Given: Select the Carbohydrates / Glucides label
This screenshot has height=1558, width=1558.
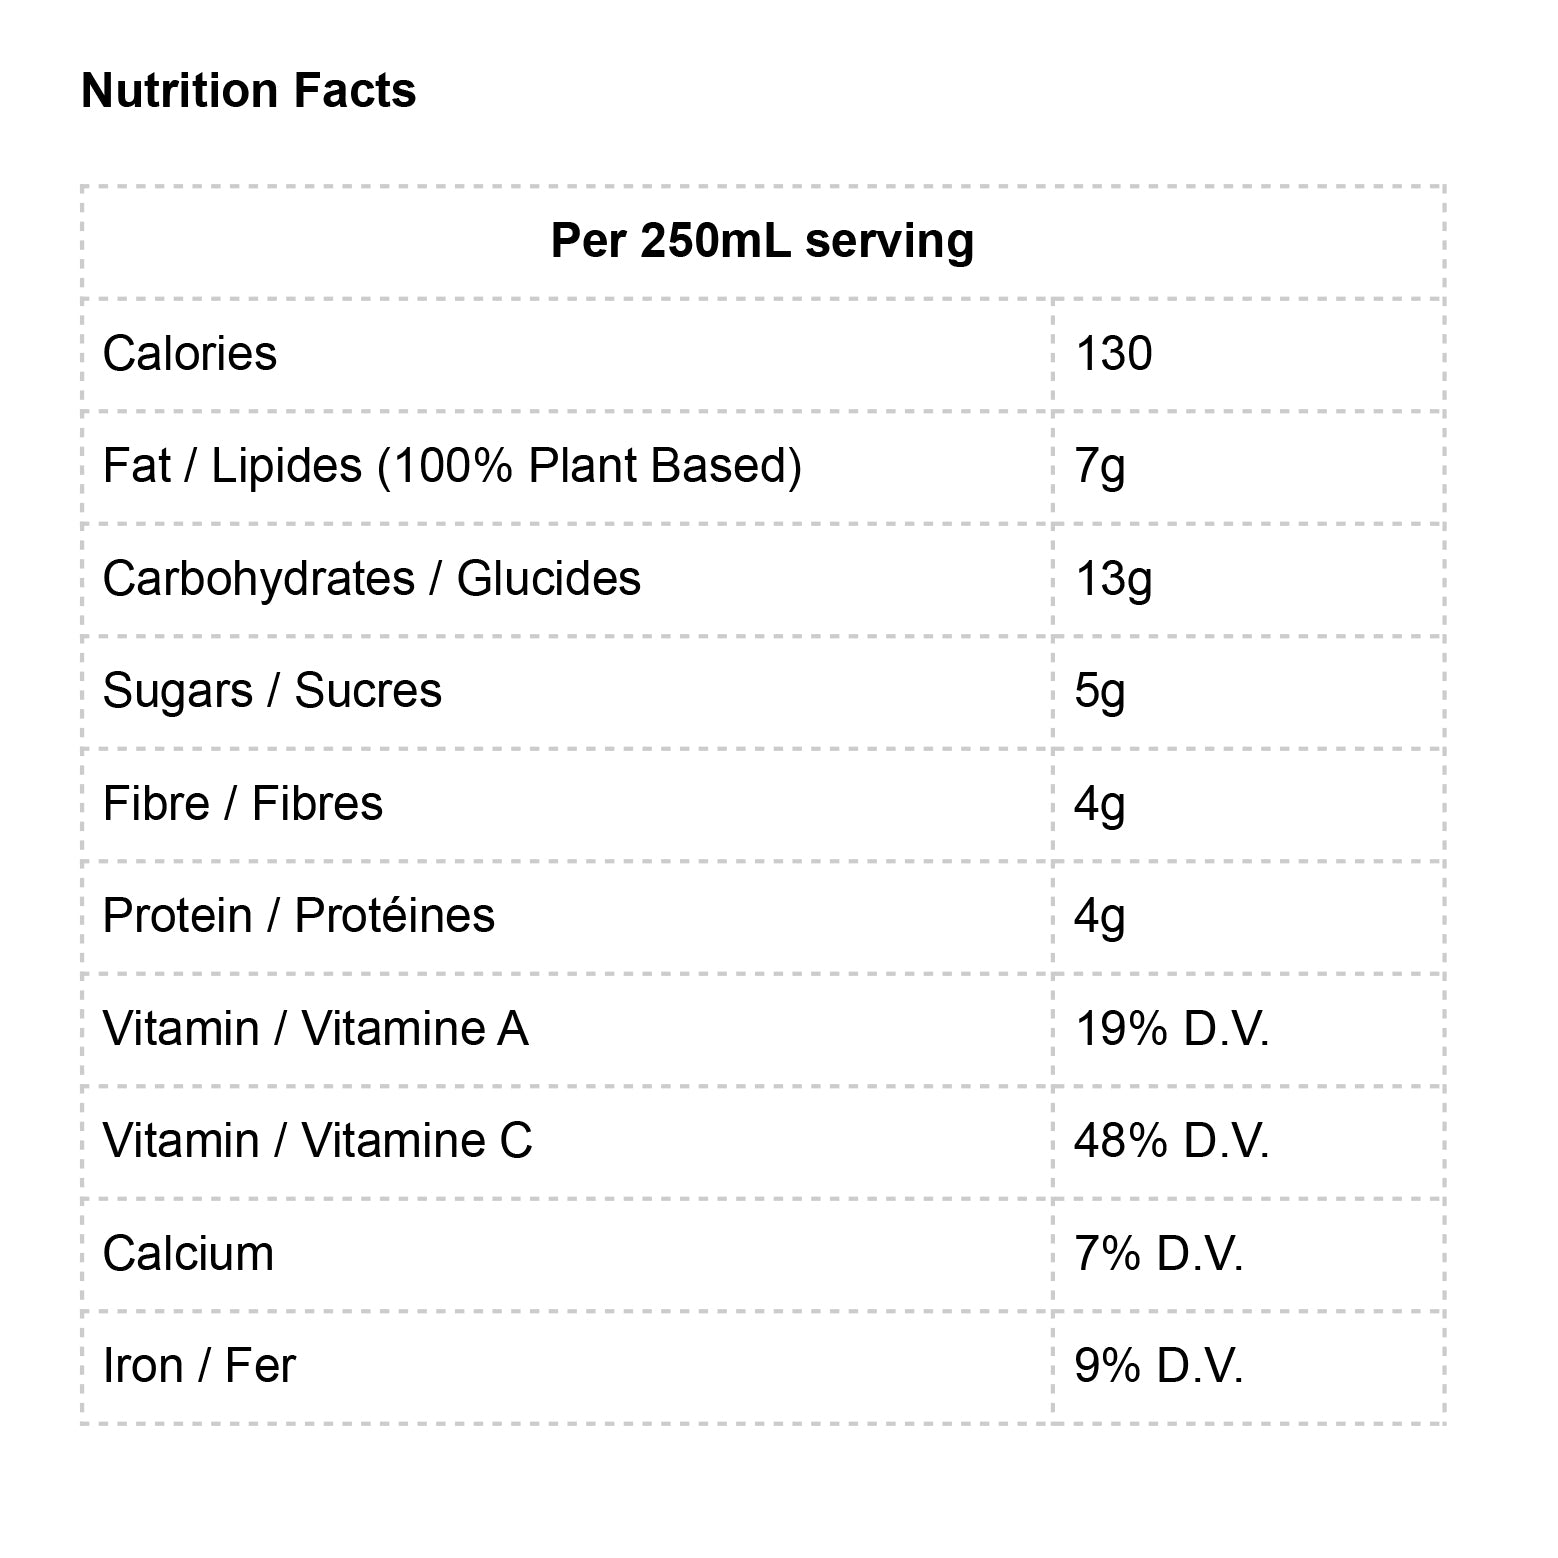Looking at the screenshot, I should pyautogui.click(x=371, y=579).
